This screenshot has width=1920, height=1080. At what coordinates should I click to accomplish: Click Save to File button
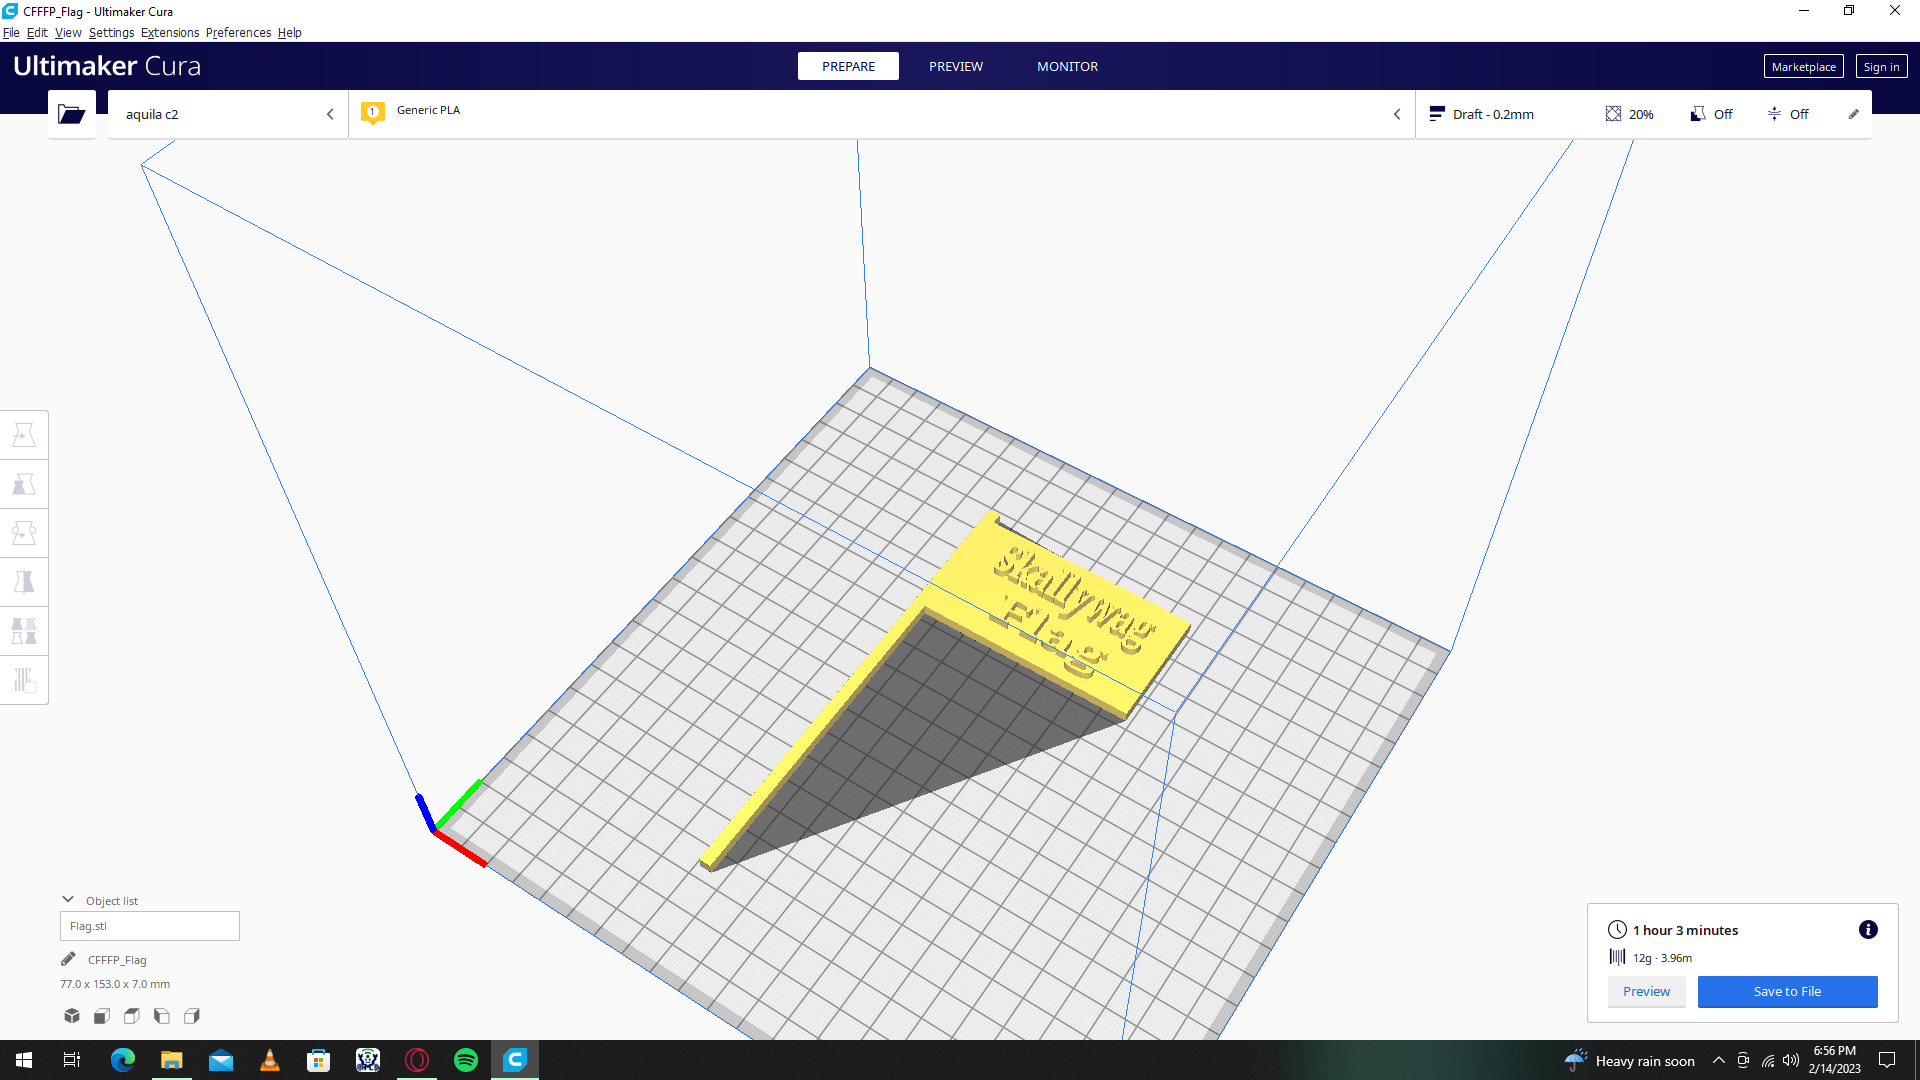tap(1787, 991)
